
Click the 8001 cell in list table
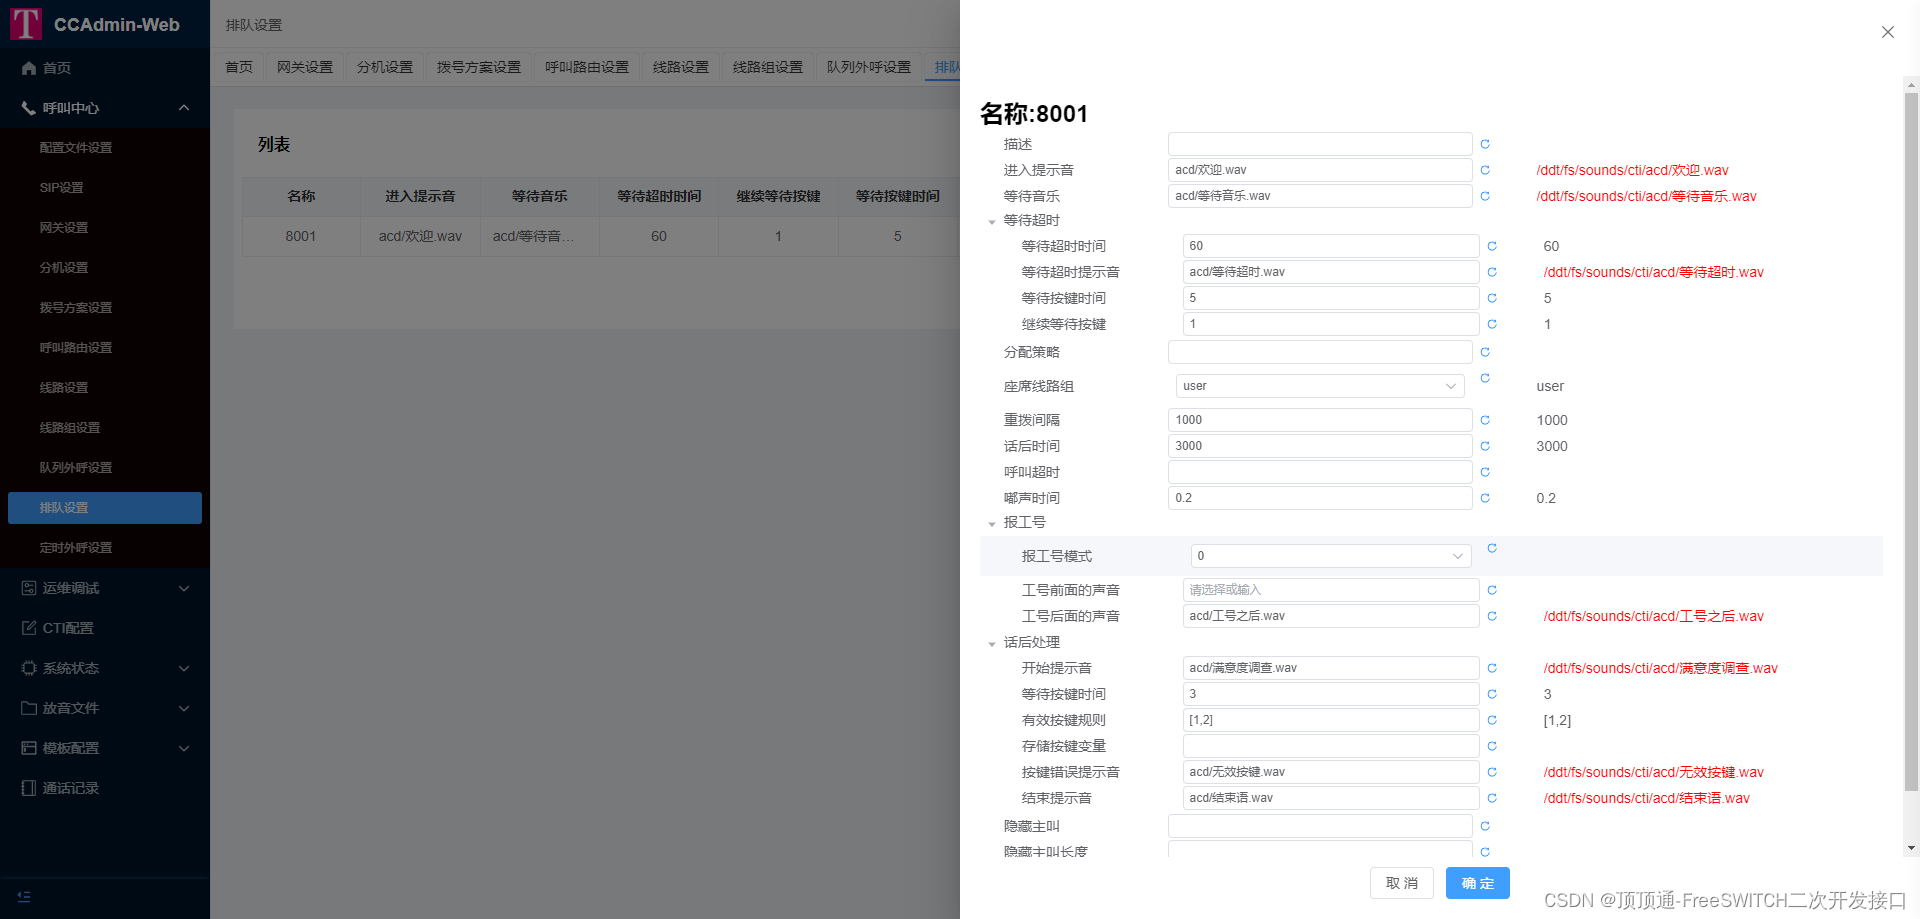pos(300,236)
